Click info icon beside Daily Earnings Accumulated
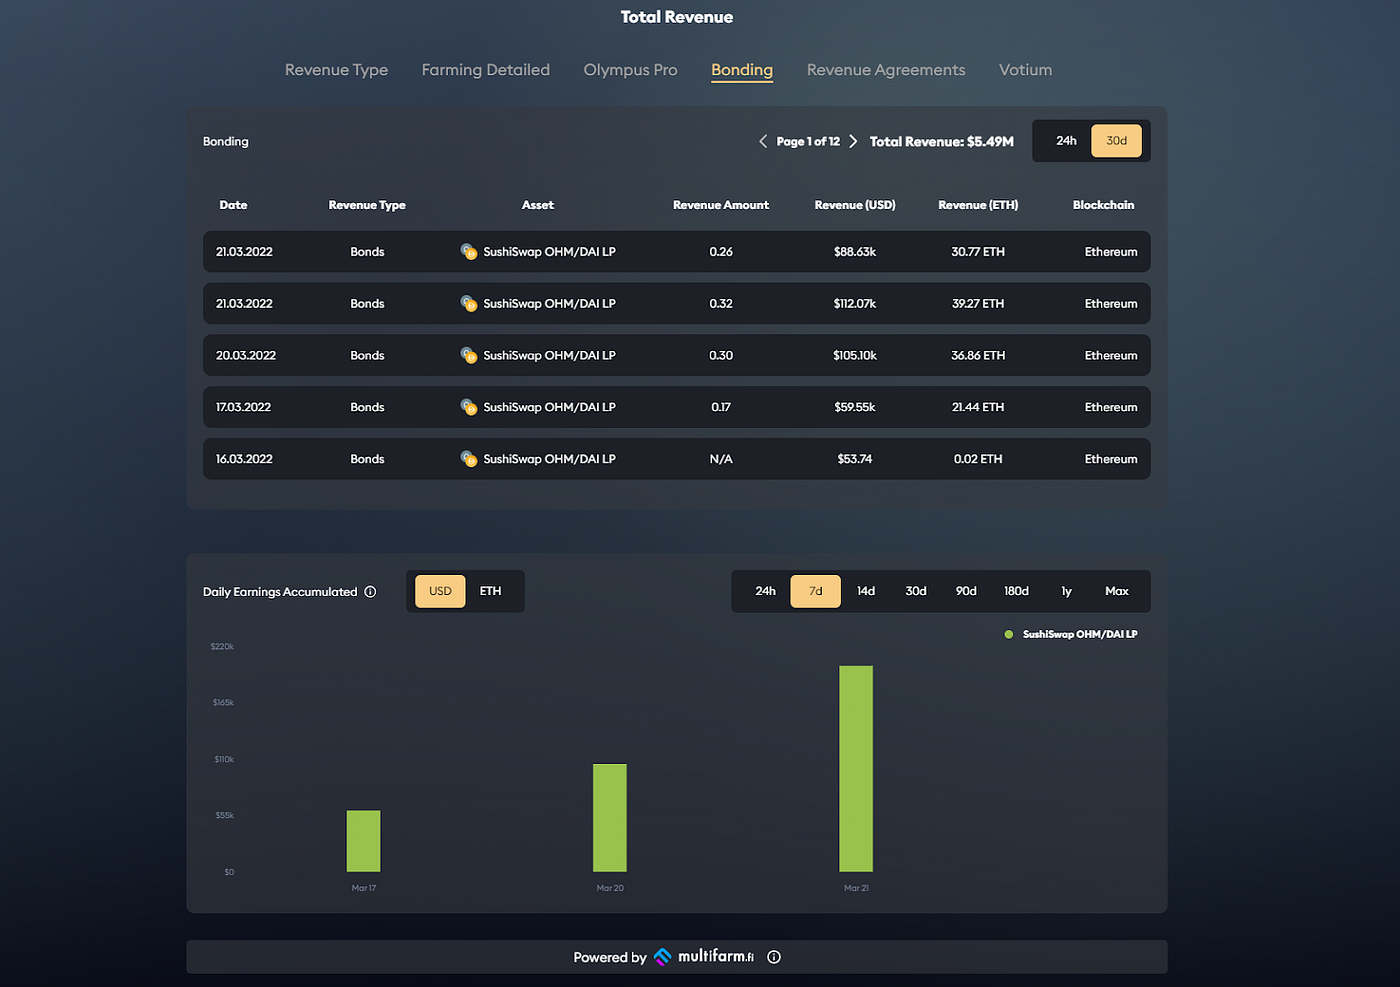Screen dimensions: 1400x987 [x=370, y=592]
